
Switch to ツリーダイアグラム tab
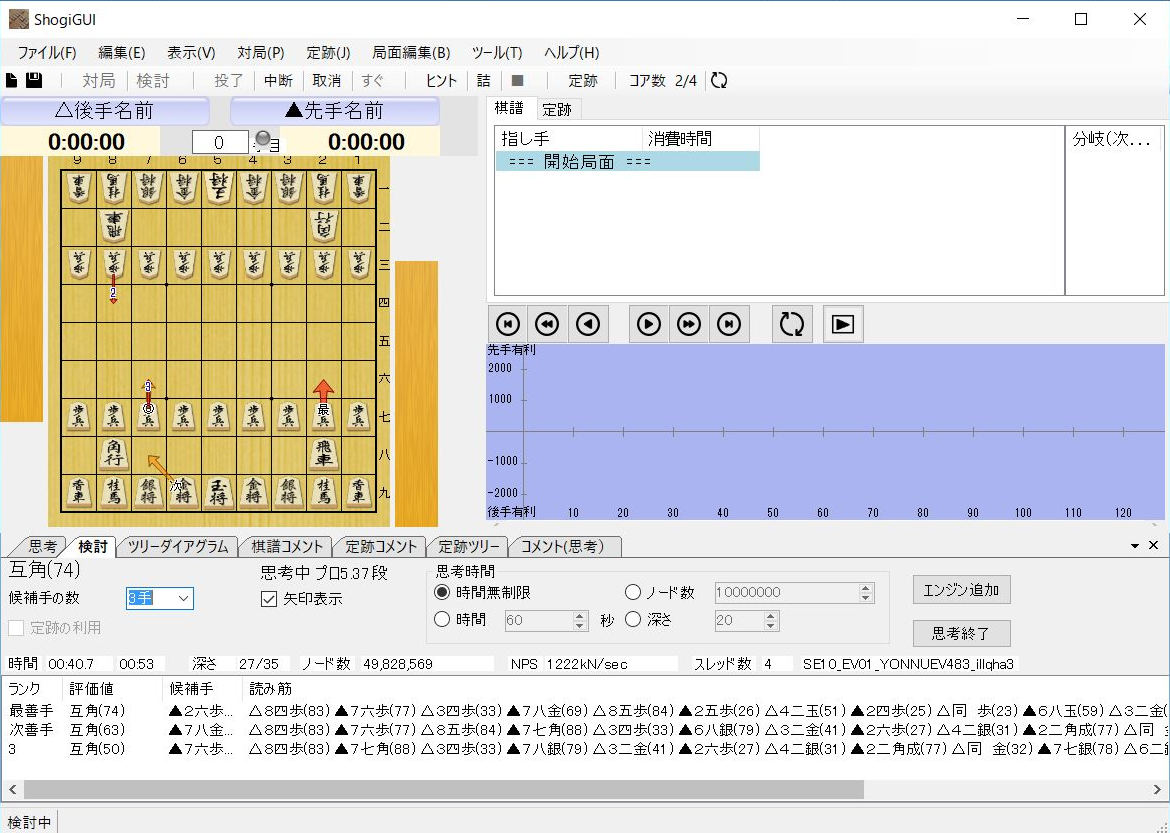(178, 547)
